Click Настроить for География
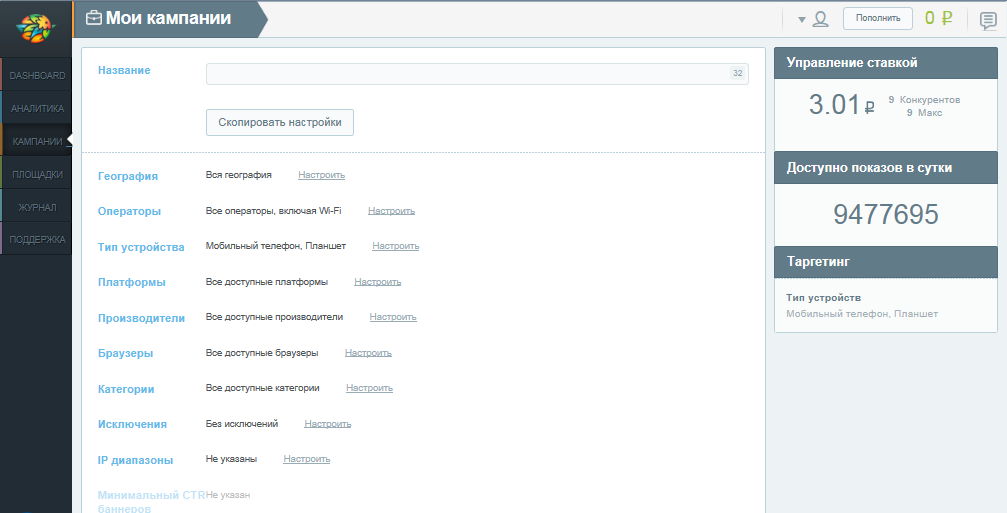 point(322,175)
